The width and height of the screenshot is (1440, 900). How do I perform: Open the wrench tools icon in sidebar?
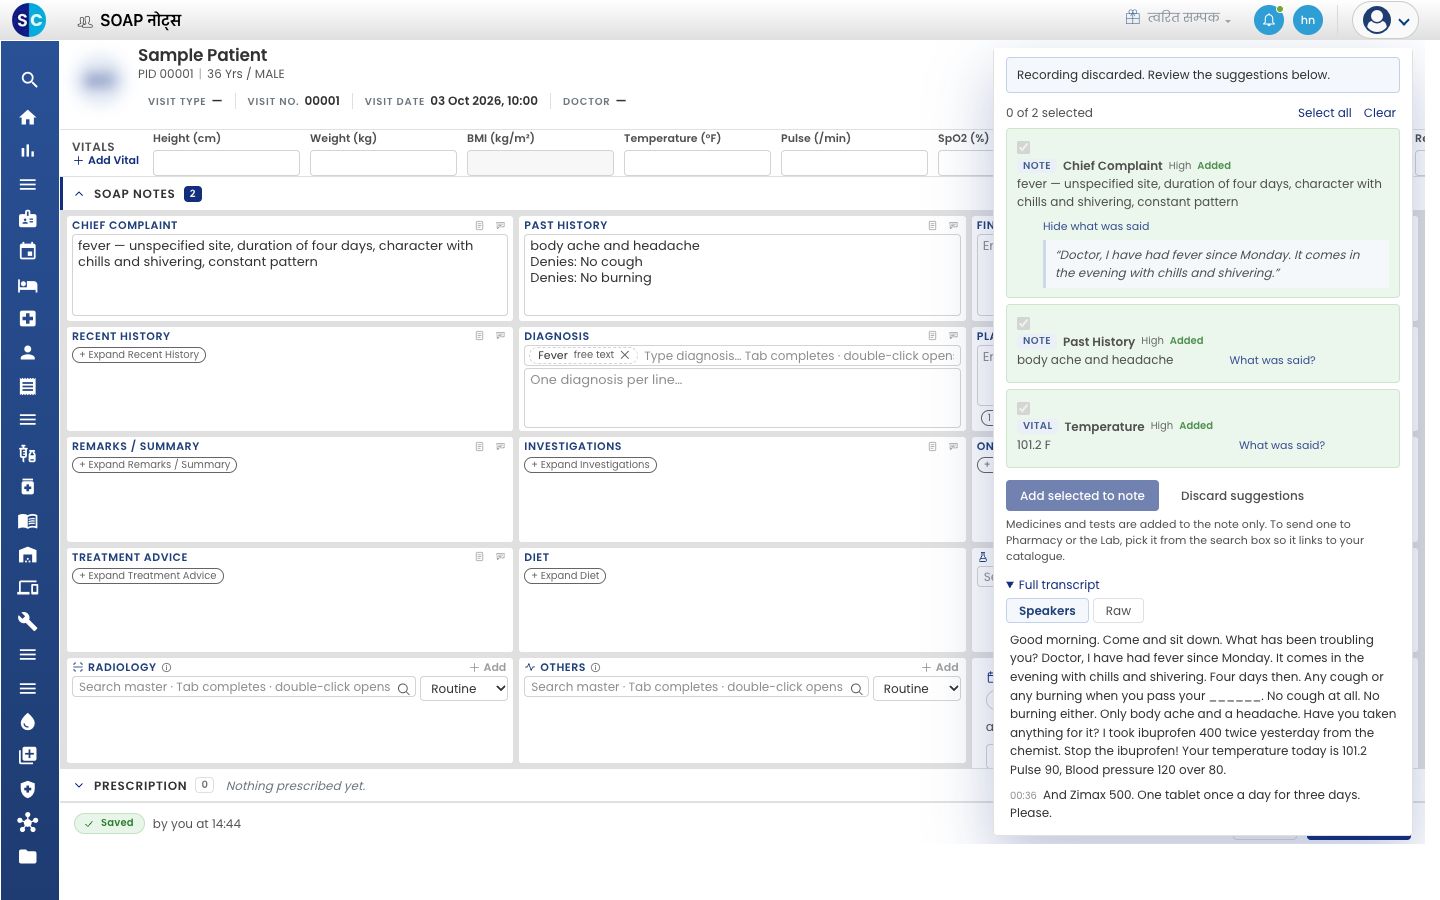click(x=28, y=621)
